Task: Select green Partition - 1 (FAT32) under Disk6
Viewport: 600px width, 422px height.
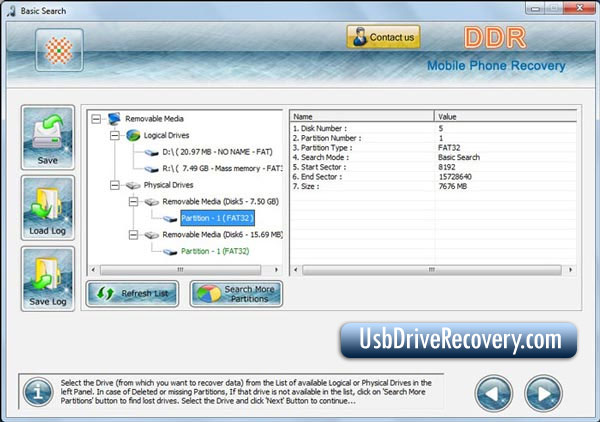Action: (x=215, y=251)
